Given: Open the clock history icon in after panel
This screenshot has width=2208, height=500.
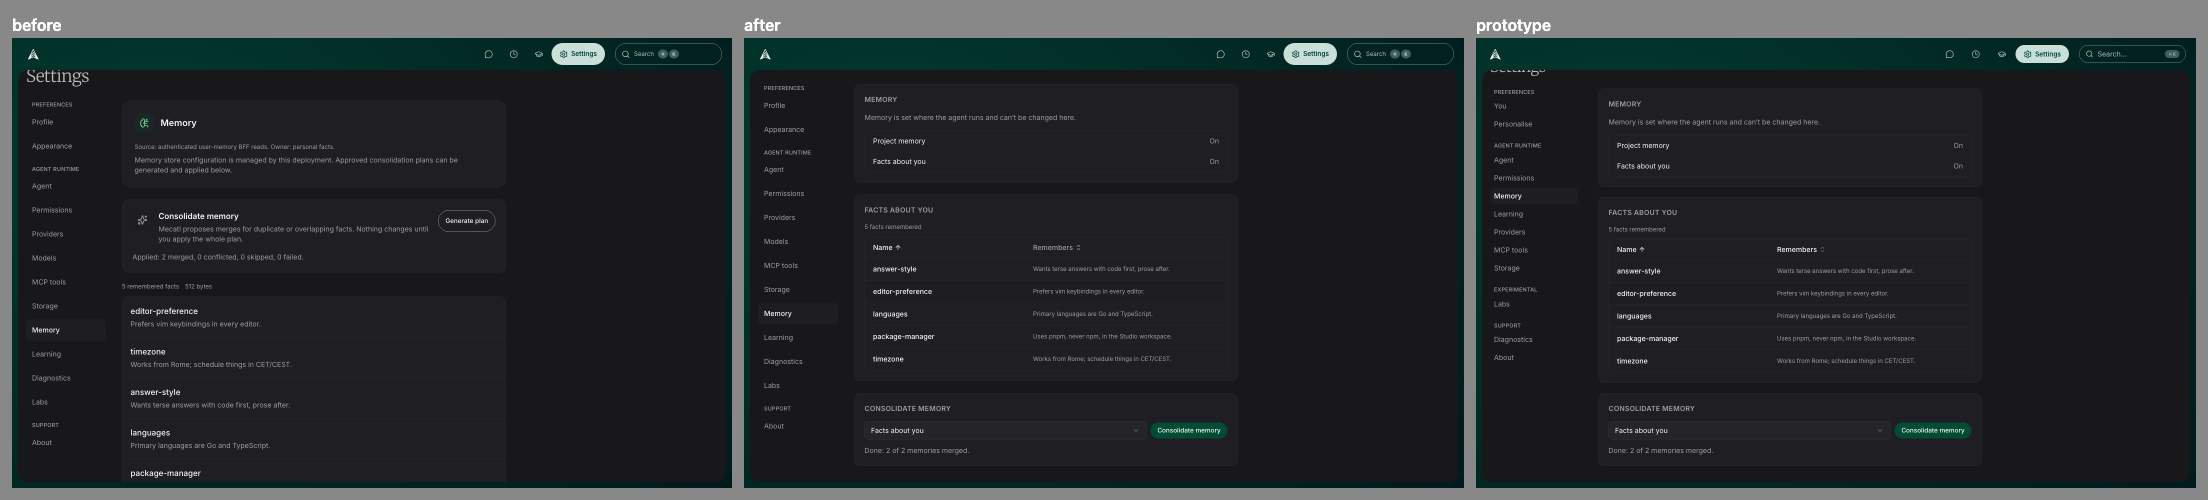Looking at the screenshot, I should [1246, 54].
